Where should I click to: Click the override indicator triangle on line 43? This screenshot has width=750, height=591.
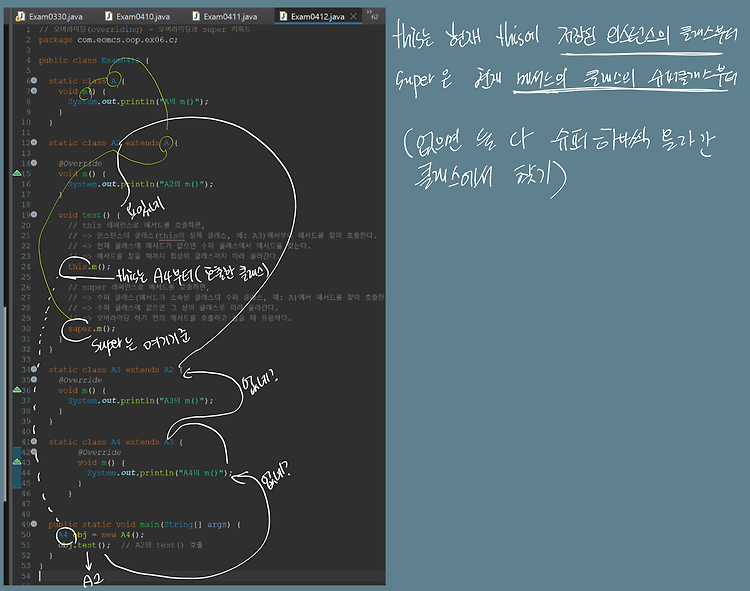coord(17,462)
